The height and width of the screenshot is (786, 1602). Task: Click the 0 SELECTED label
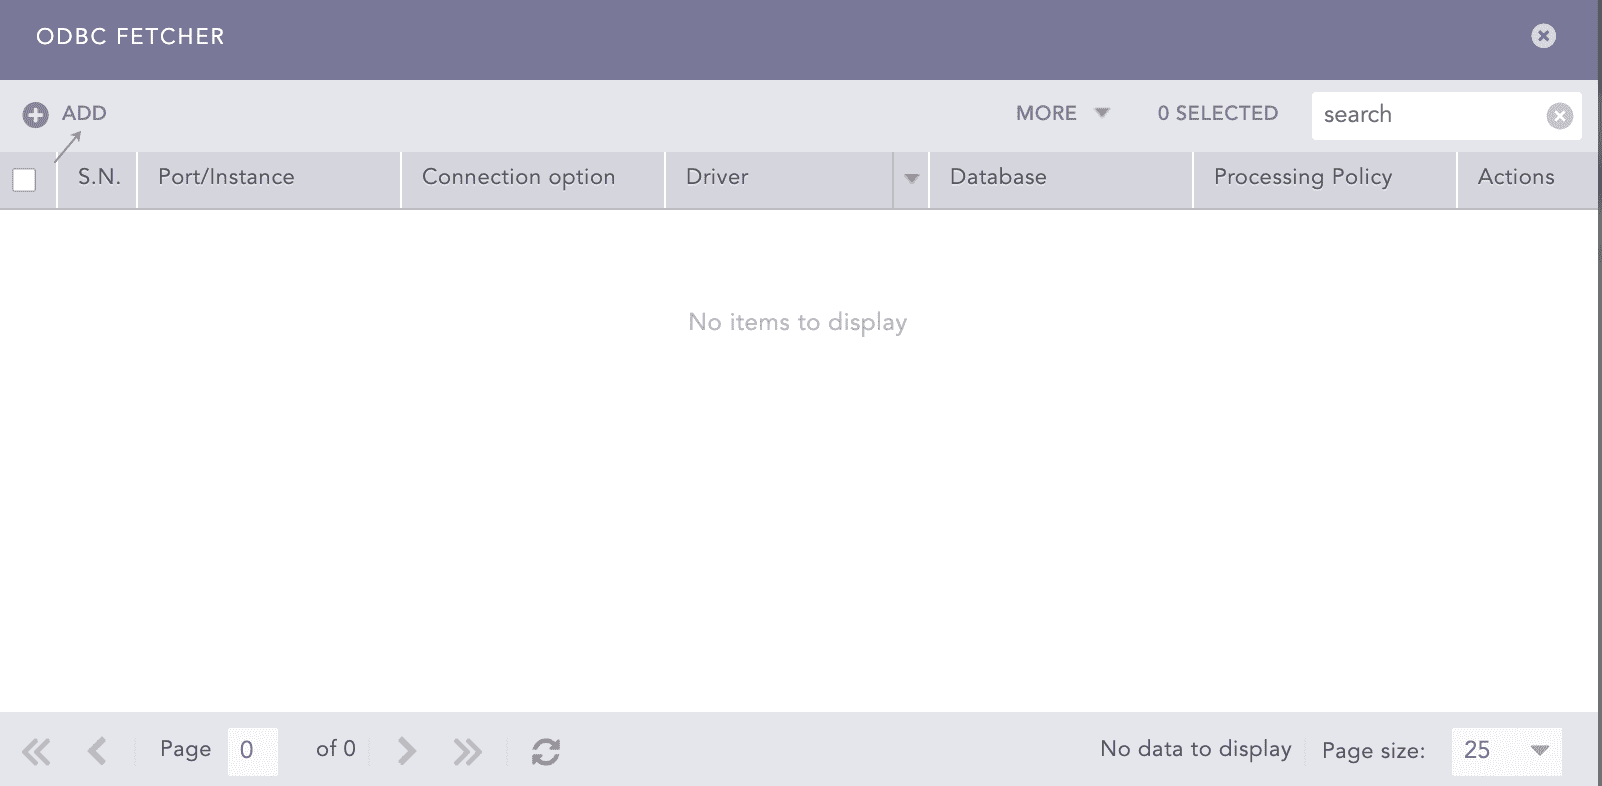(x=1217, y=113)
